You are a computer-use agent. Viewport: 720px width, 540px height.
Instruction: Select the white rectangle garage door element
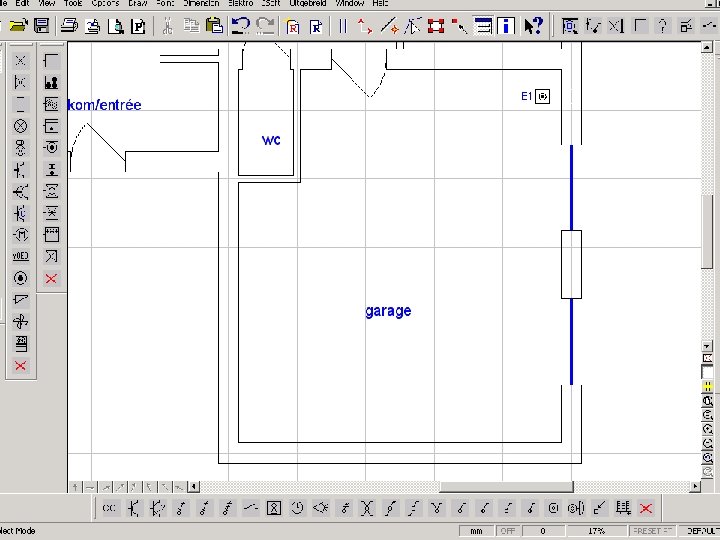coord(571,264)
